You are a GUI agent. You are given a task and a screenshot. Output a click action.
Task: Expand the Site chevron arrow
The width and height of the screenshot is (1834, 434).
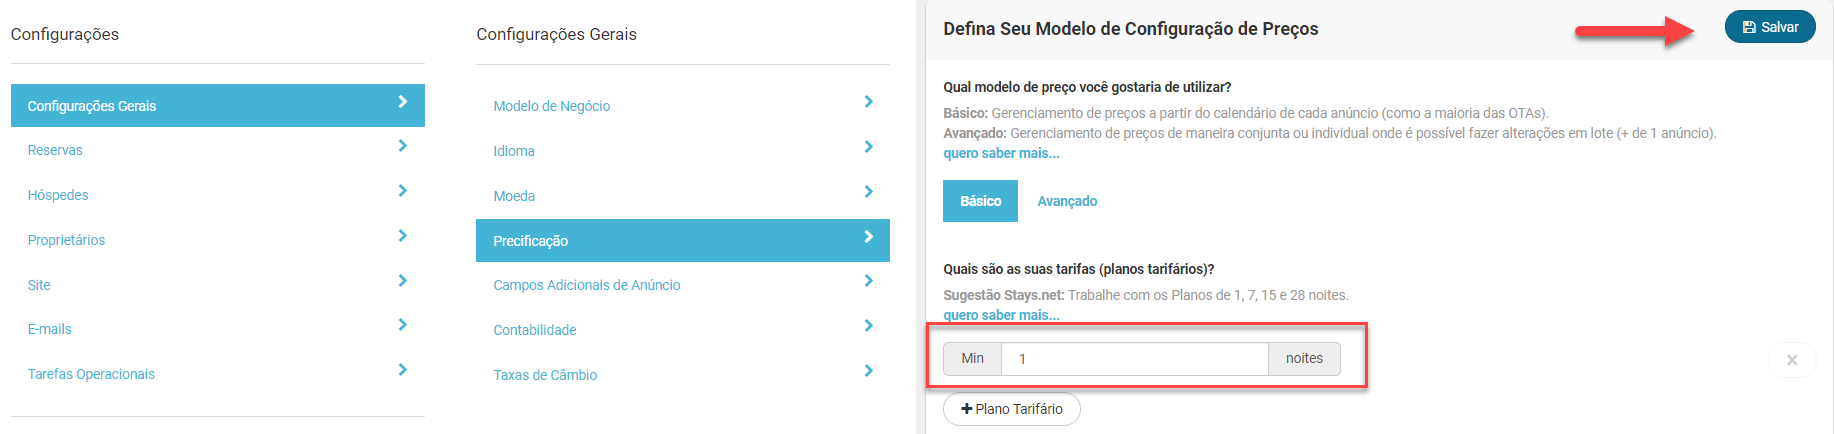click(402, 281)
